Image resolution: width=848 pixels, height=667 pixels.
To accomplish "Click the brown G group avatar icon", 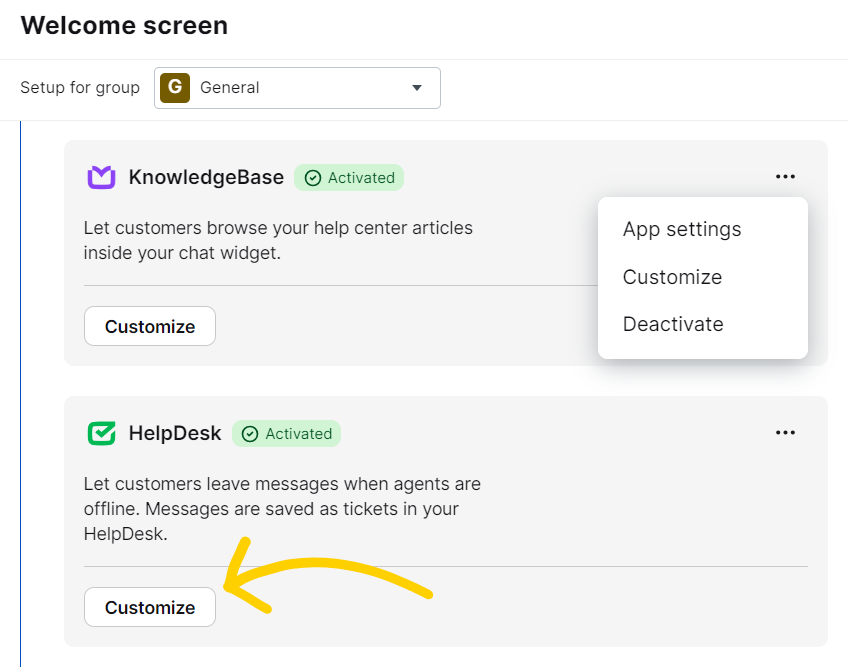I will [175, 88].
